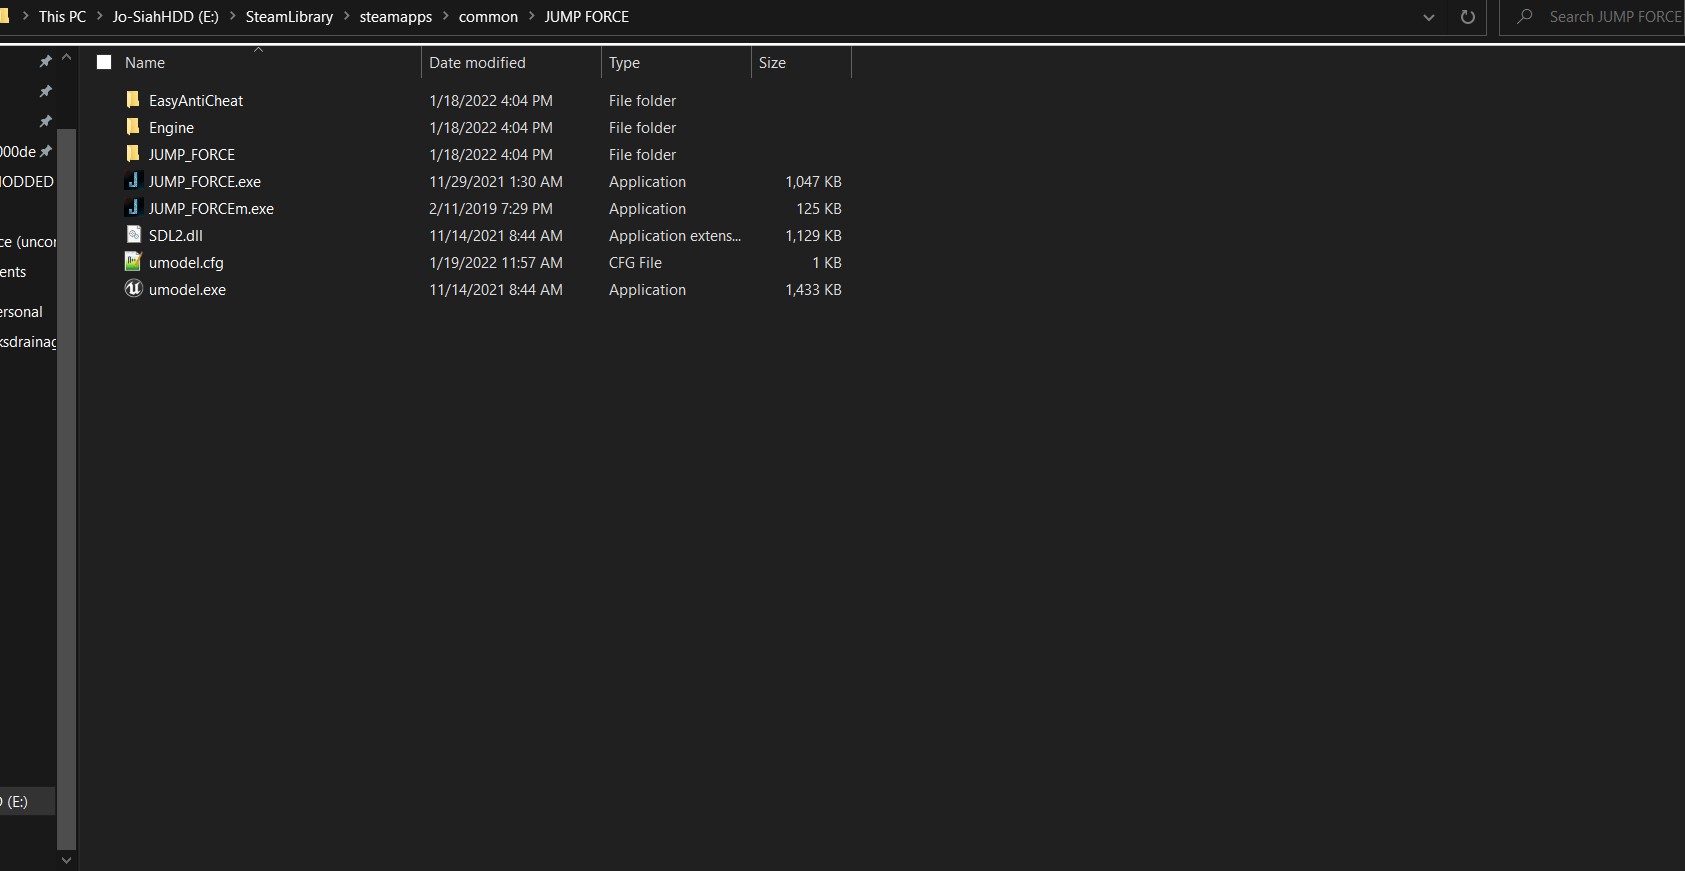Viewport: 1685px width, 871px height.
Task: Click the (E:) drive in sidebar
Action: [x=27, y=801]
